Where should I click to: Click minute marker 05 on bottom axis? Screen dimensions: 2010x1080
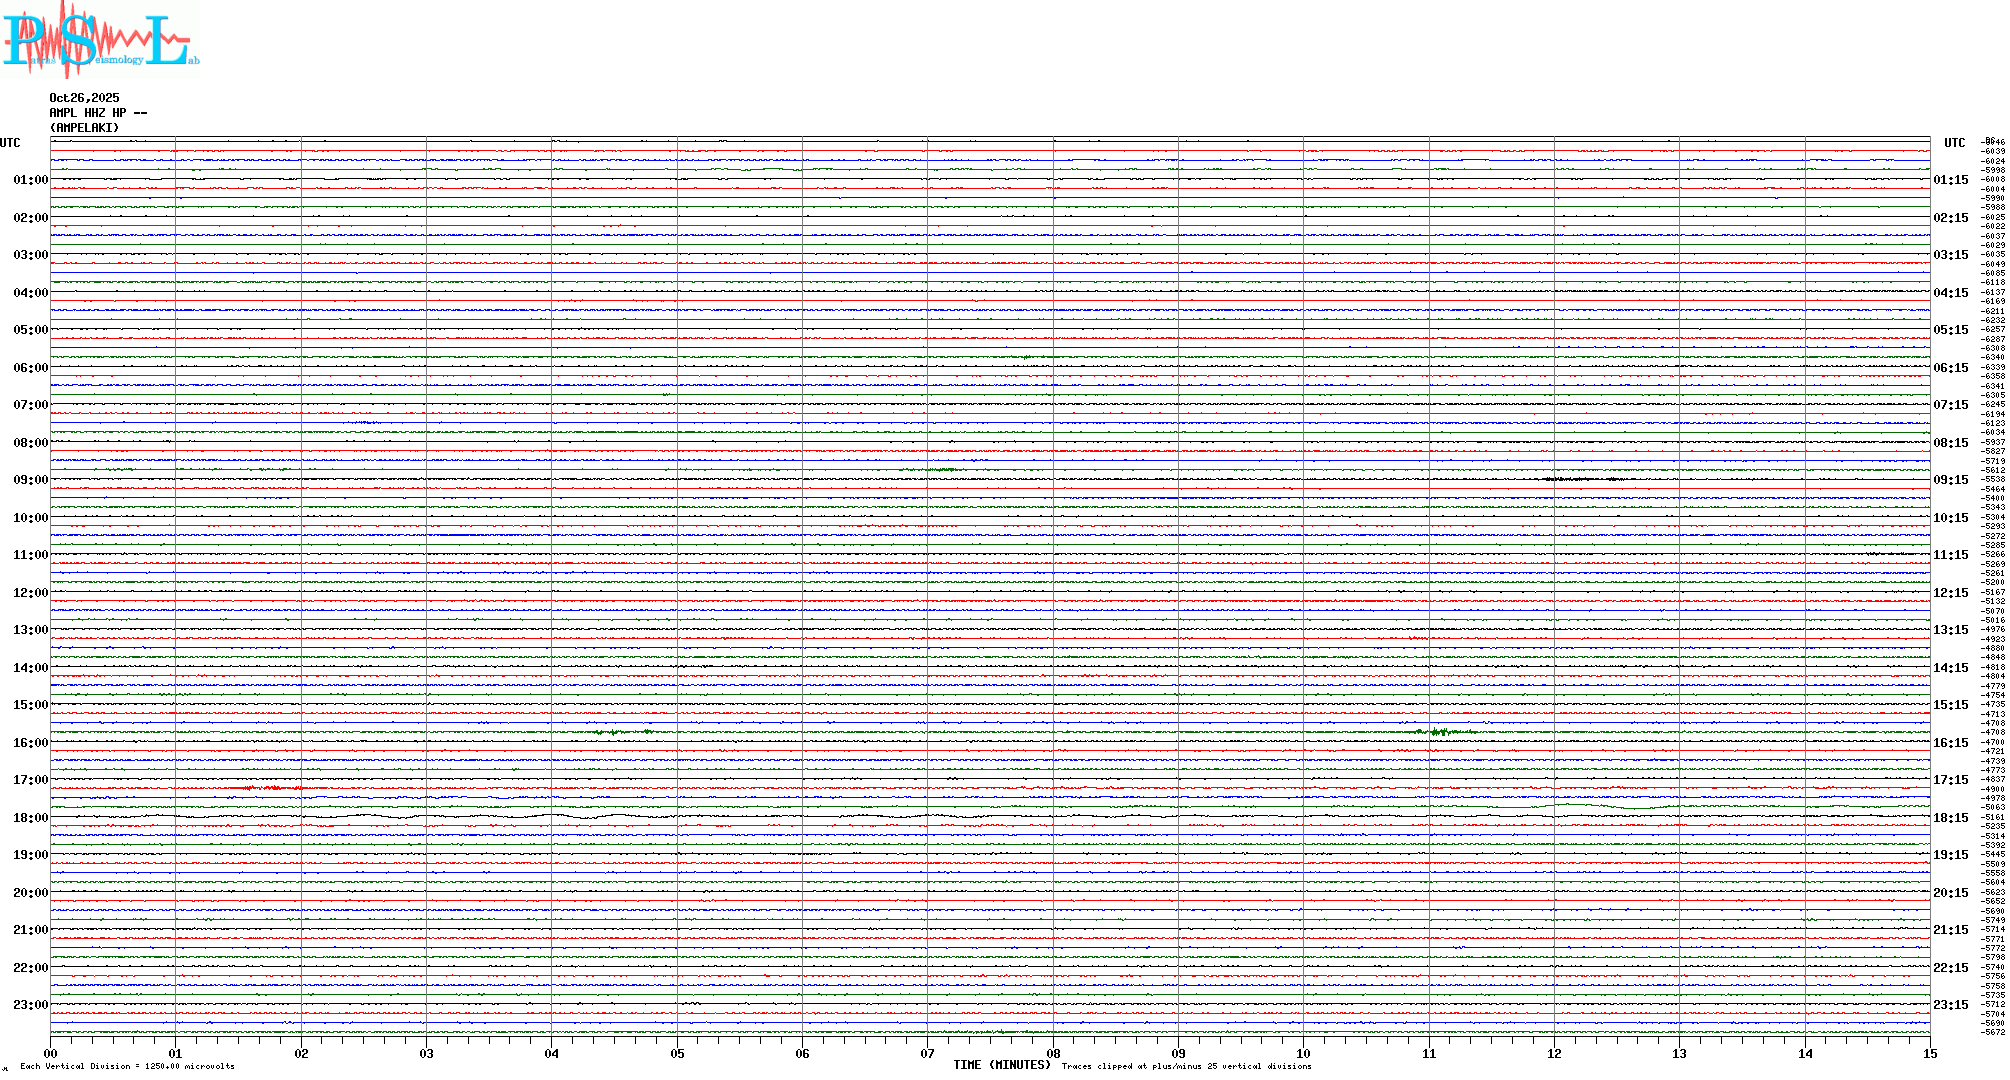click(x=677, y=1053)
